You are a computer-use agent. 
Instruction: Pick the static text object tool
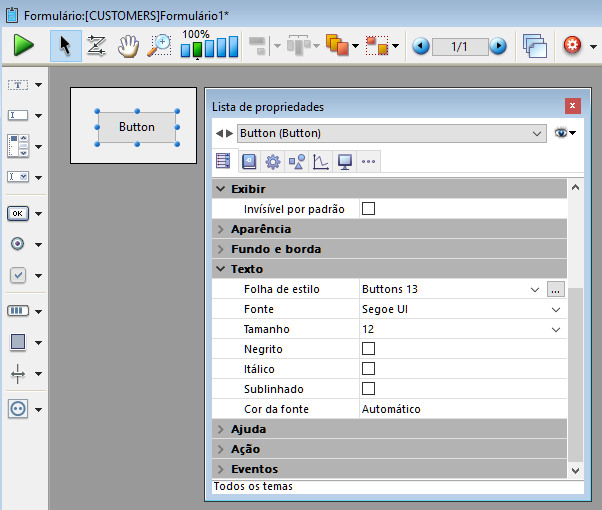pos(18,85)
